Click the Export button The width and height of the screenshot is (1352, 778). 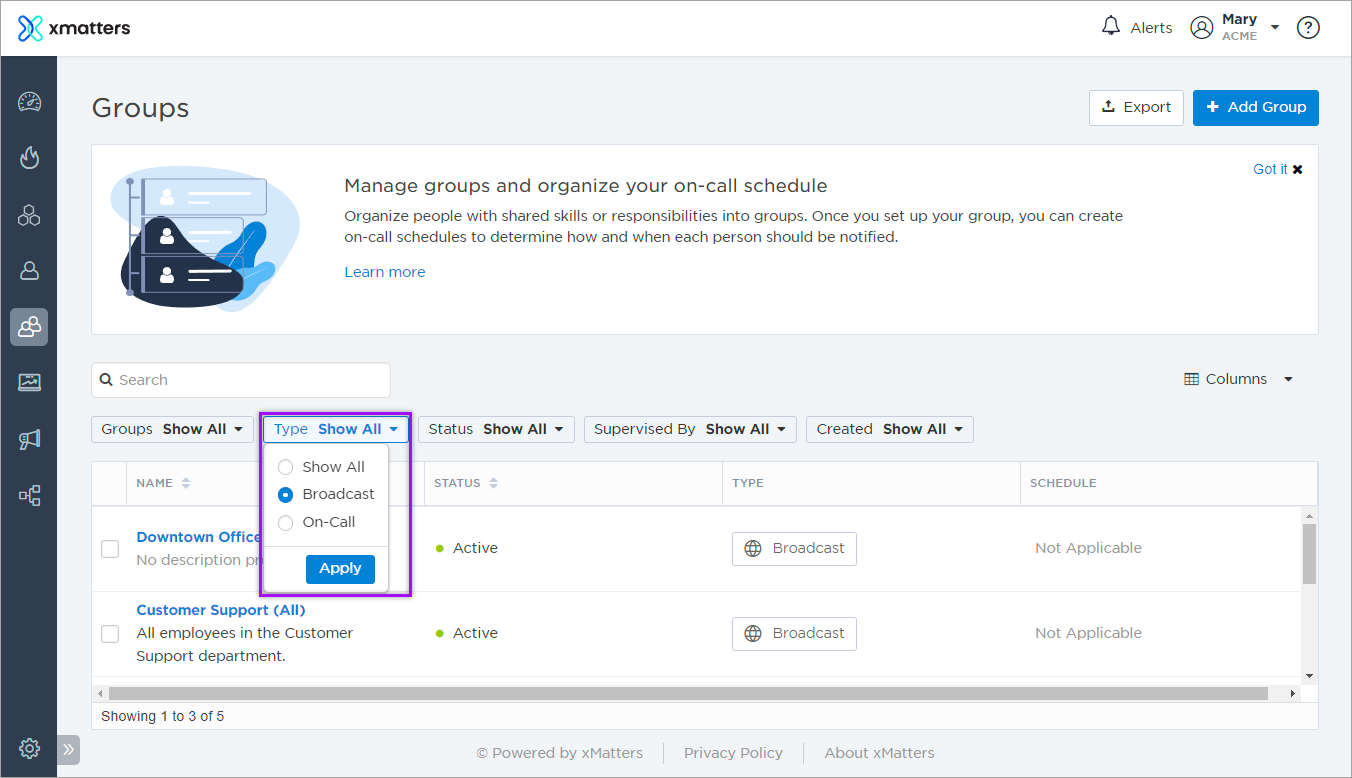tap(1136, 107)
